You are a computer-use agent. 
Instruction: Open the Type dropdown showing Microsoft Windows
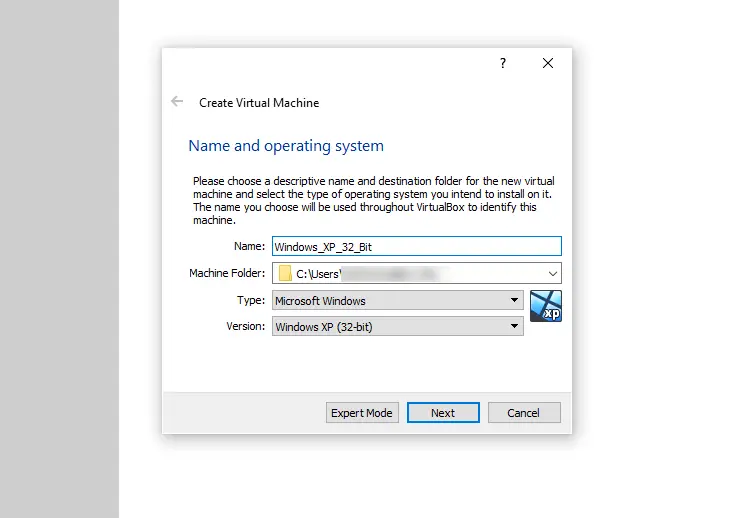pos(398,300)
